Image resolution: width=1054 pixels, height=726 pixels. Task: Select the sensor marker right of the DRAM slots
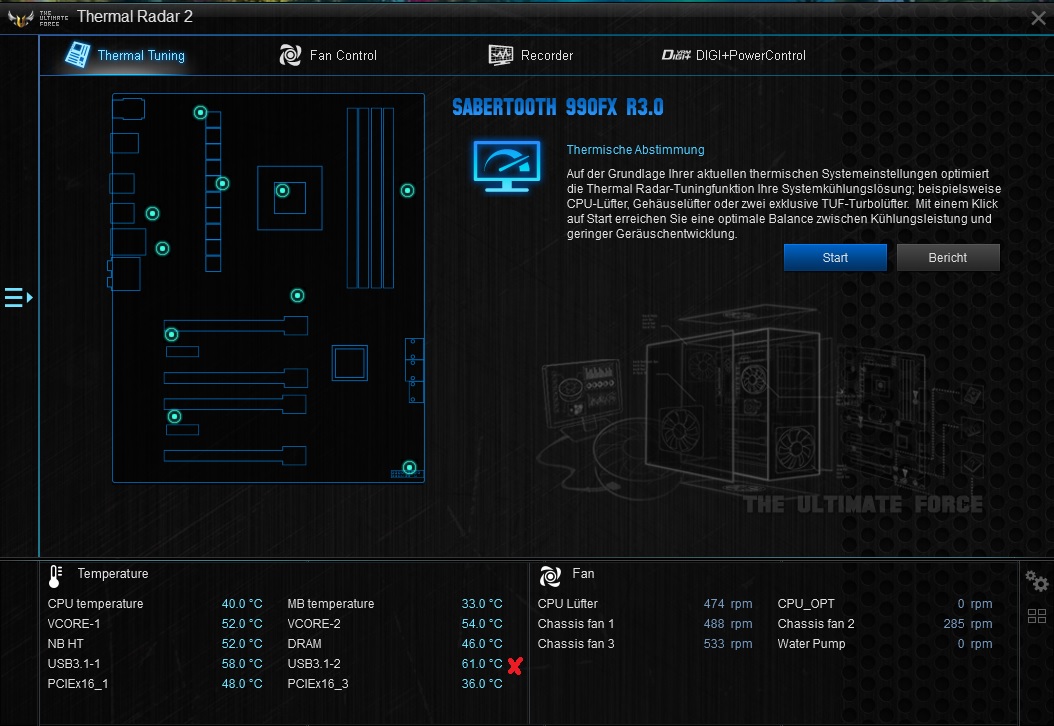[407, 191]
